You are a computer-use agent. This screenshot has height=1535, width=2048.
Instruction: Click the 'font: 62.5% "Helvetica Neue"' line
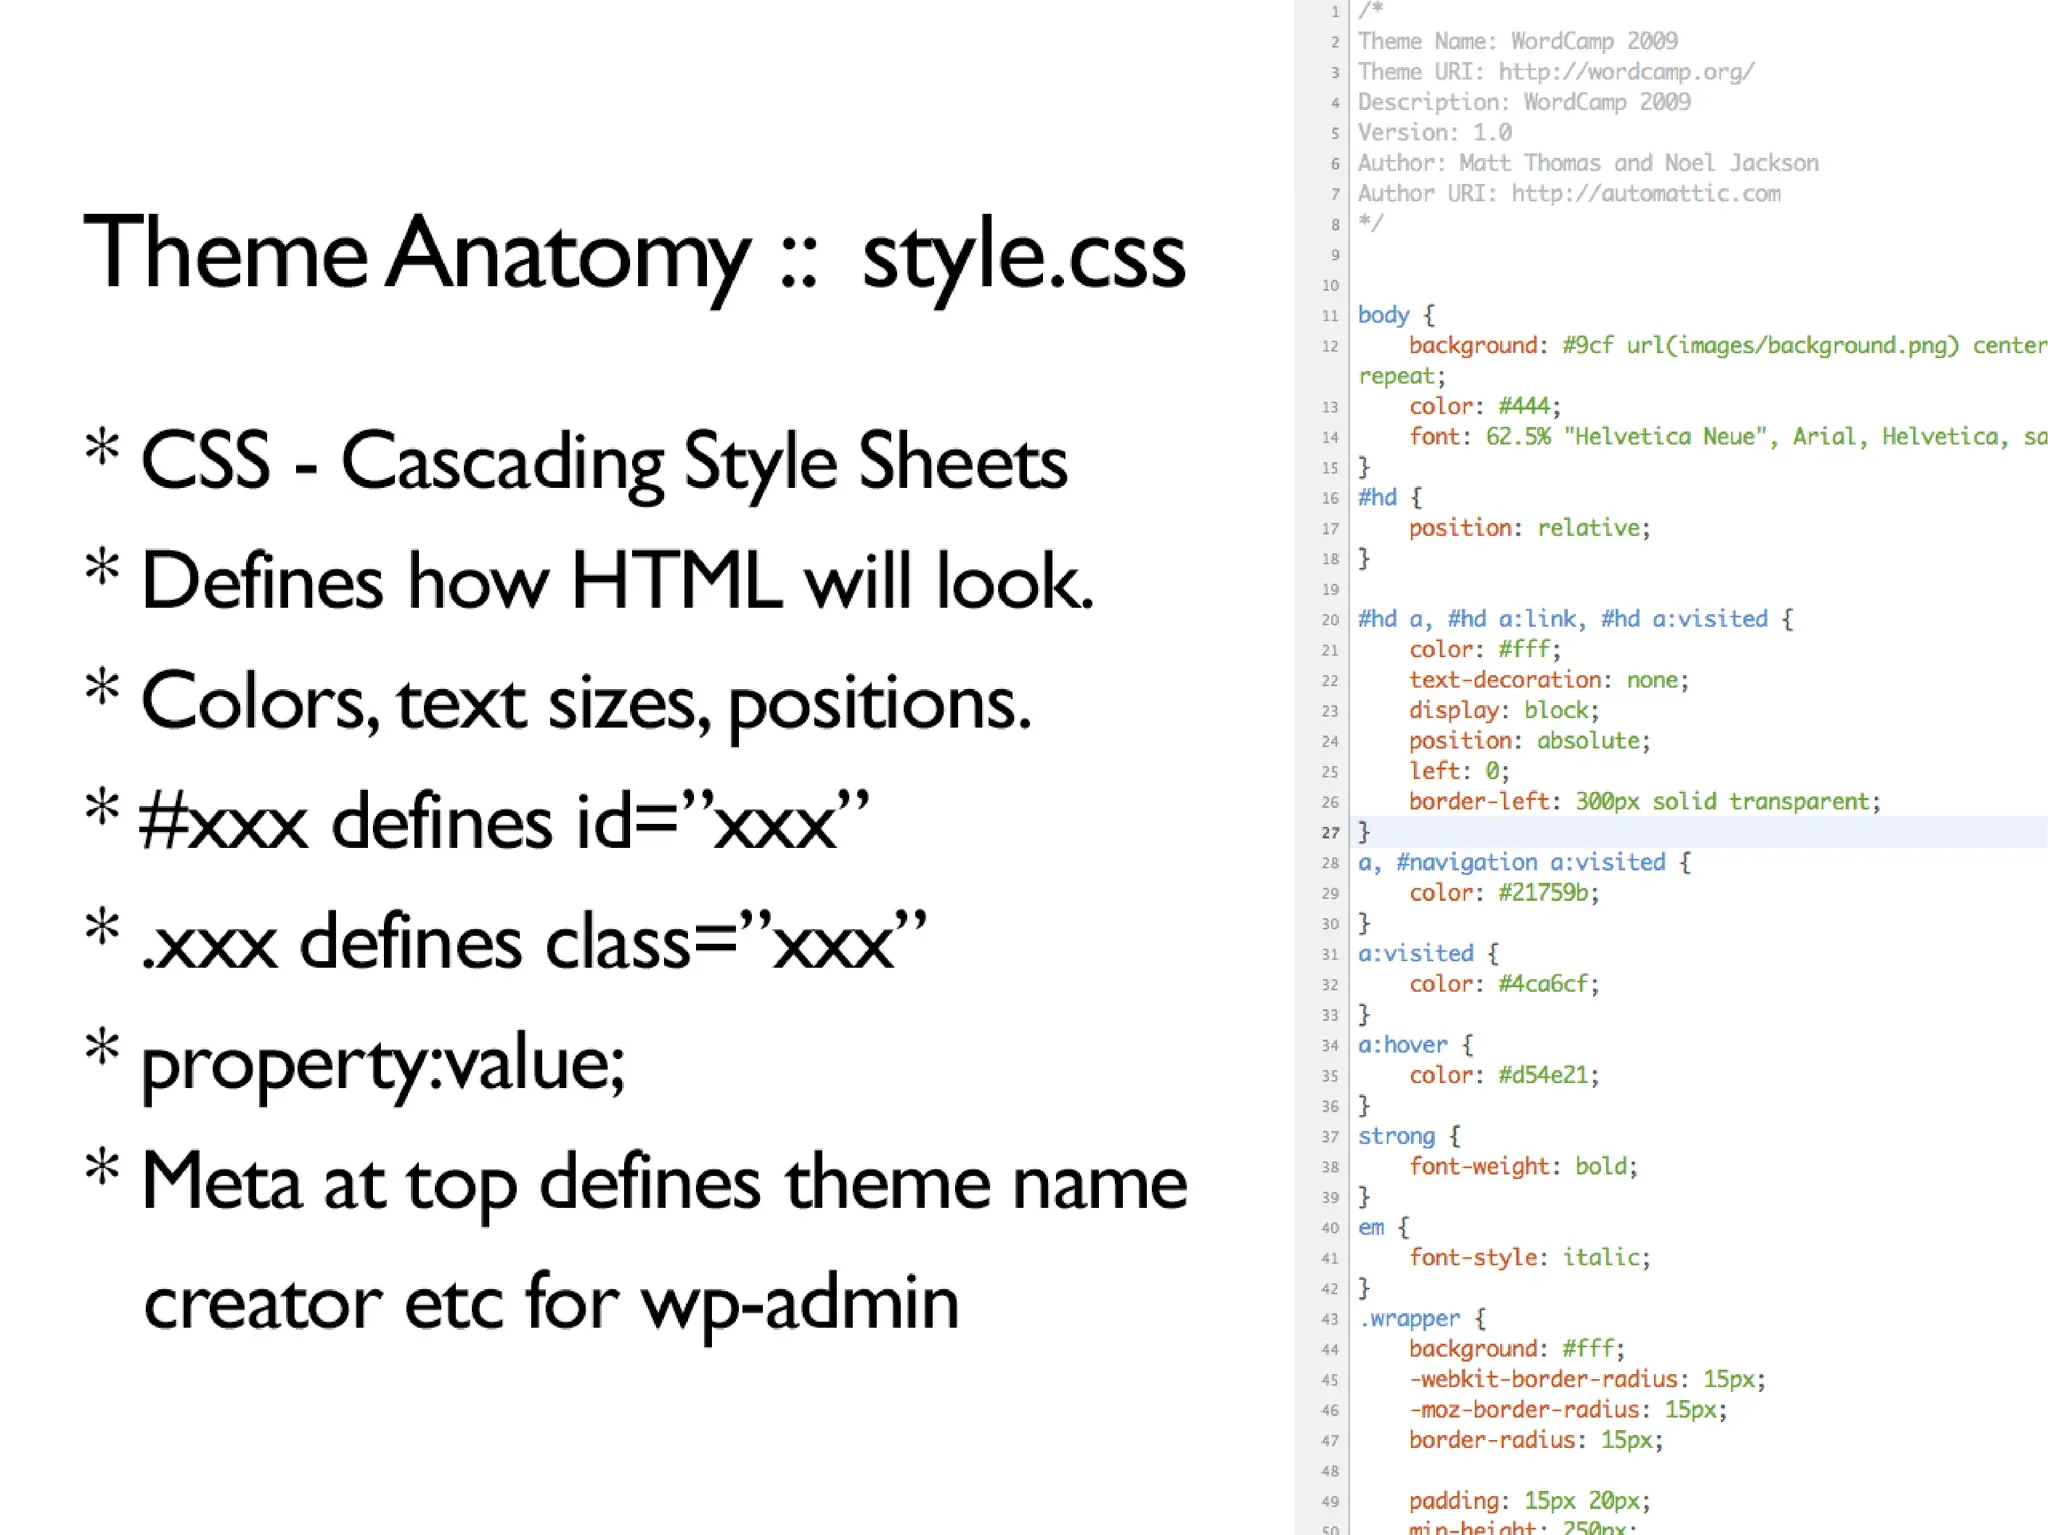[1728, 437]
